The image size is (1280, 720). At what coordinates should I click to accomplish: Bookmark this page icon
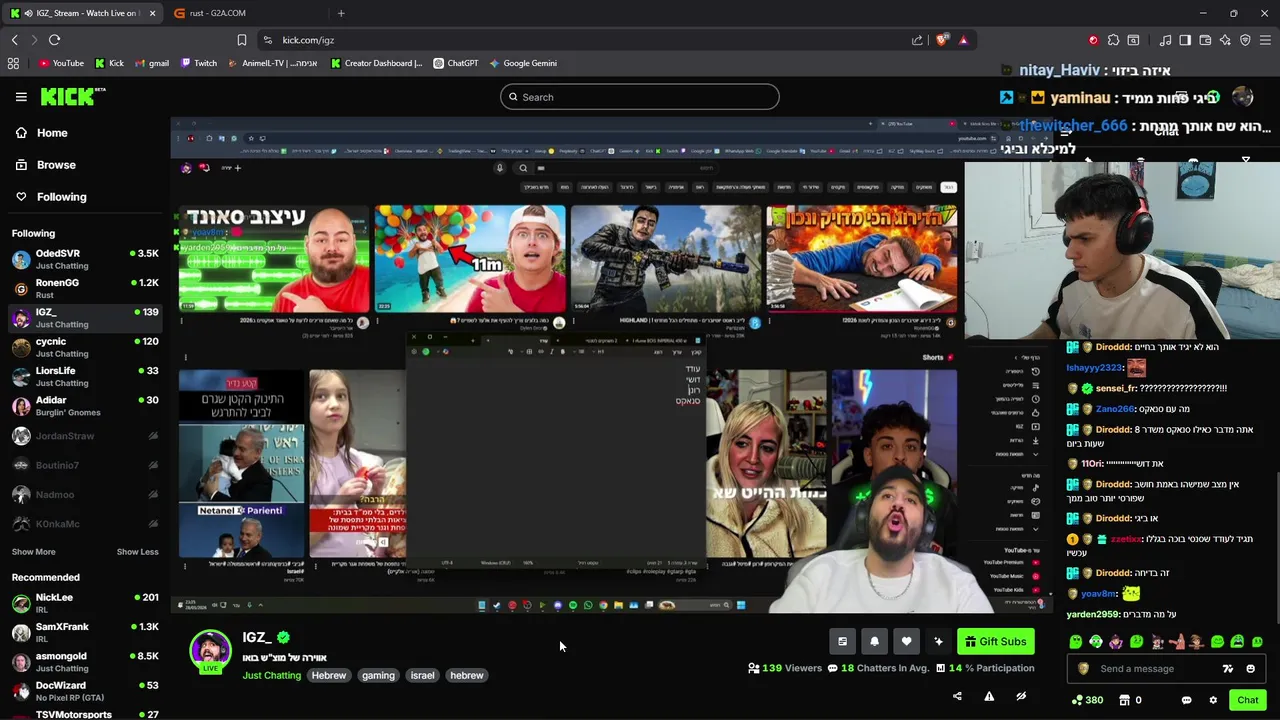242,40
